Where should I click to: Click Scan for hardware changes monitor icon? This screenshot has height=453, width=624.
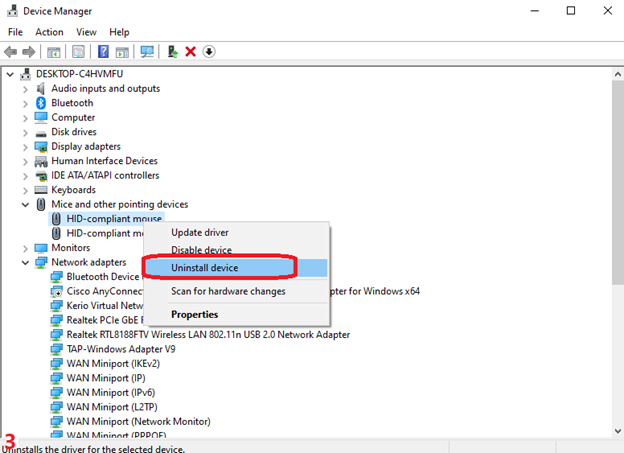point(147,52)
